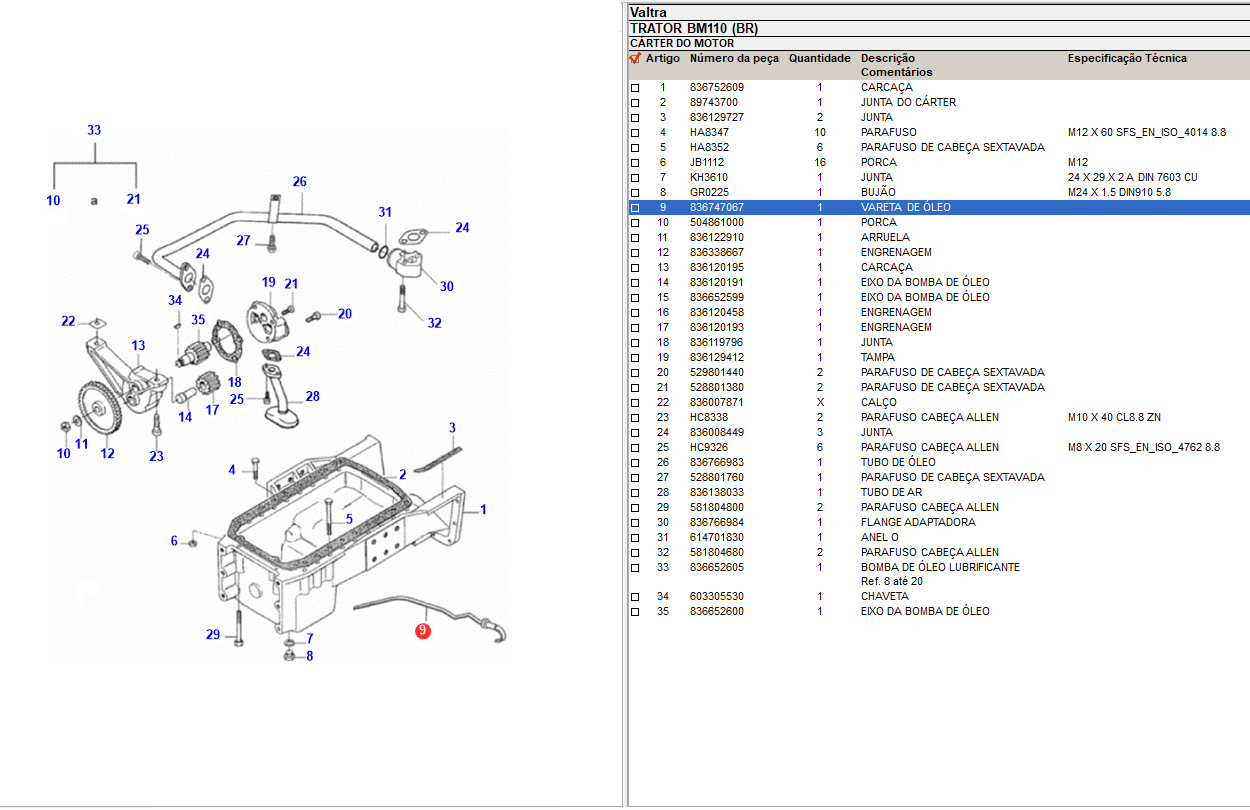Select ANEL O row 614701830
Image resolution: width=1250 pixels, height=810 pixels.
coord(938,538)
